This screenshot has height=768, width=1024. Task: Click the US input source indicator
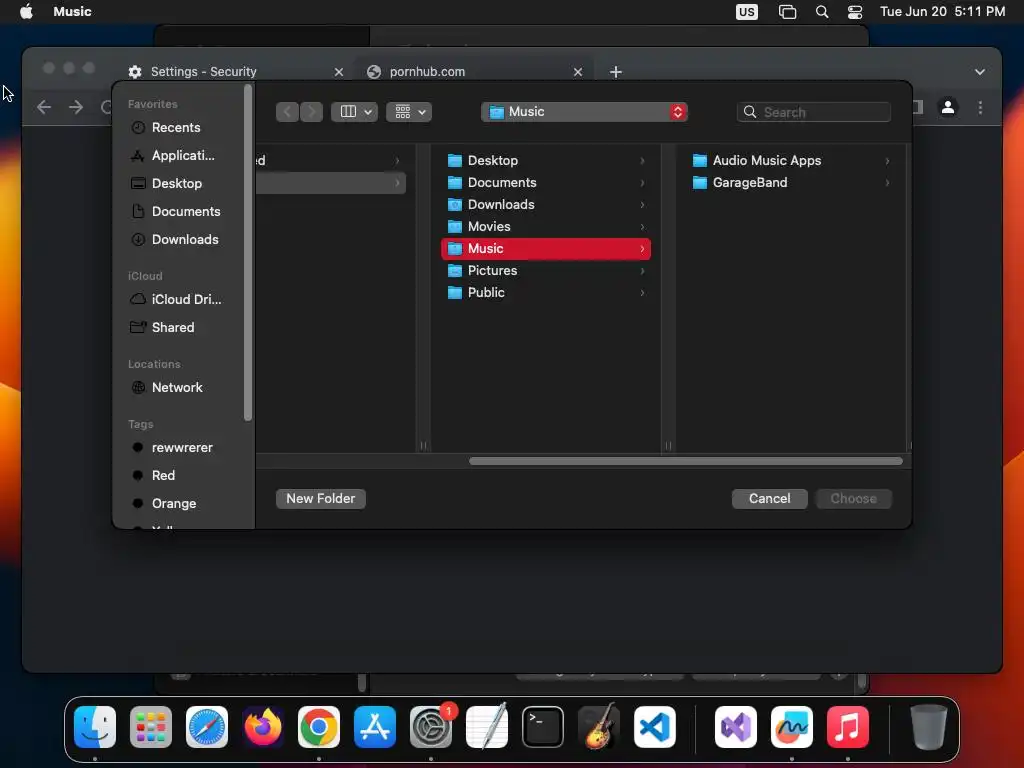pyautogui.click(x=746, y=12)
